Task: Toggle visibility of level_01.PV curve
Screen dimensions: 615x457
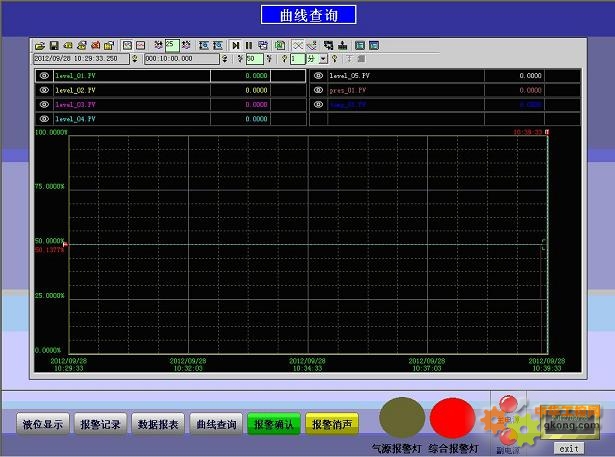Action: coord(44,75)
